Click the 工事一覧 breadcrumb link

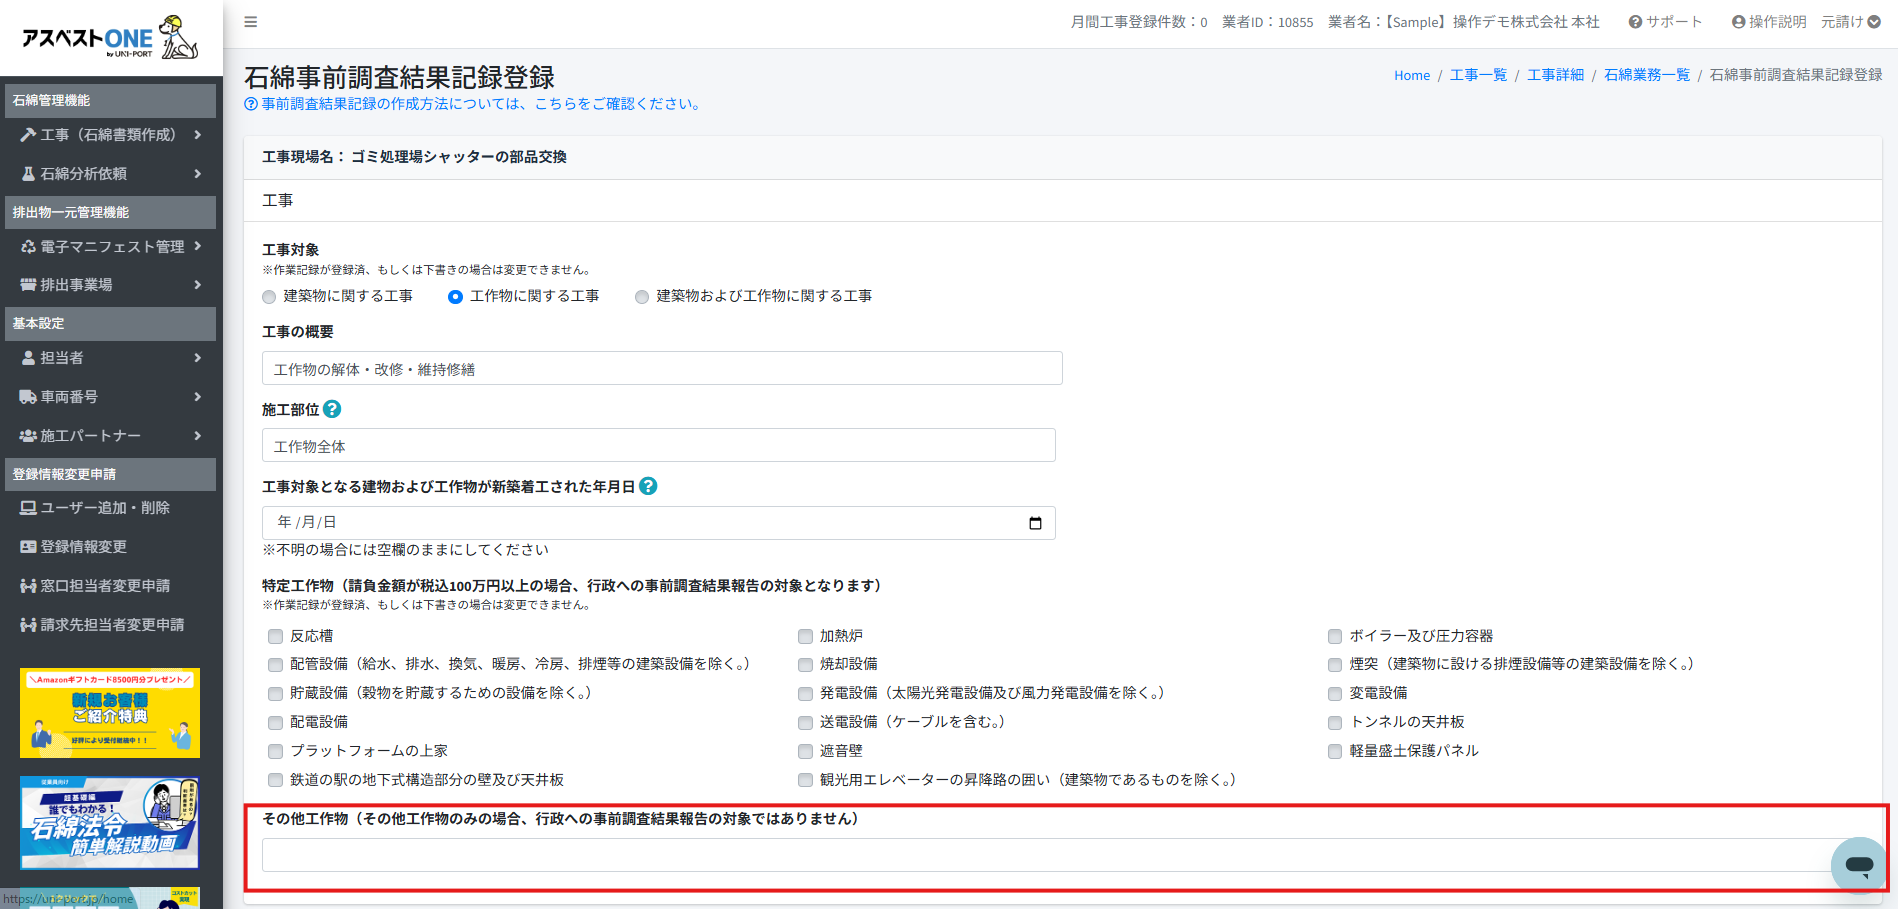[1478, 75]
